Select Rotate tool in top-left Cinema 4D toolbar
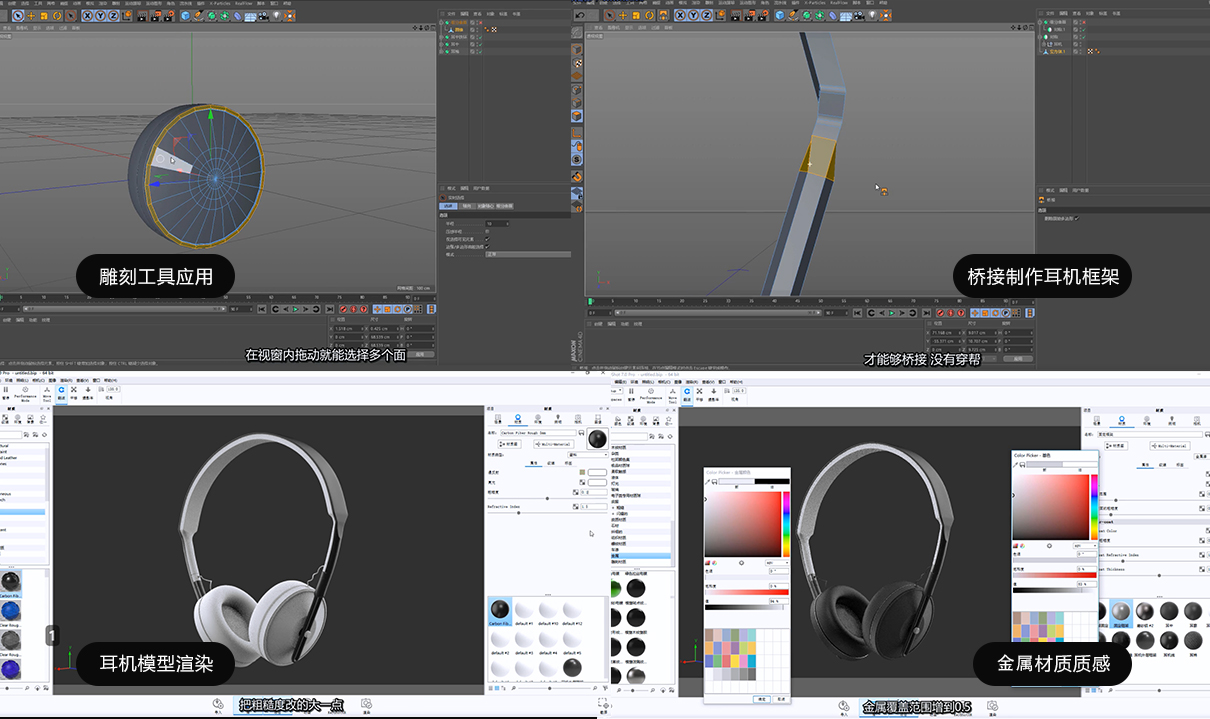The width and height of the screenshot is (1210, 719). coord(57,15)
